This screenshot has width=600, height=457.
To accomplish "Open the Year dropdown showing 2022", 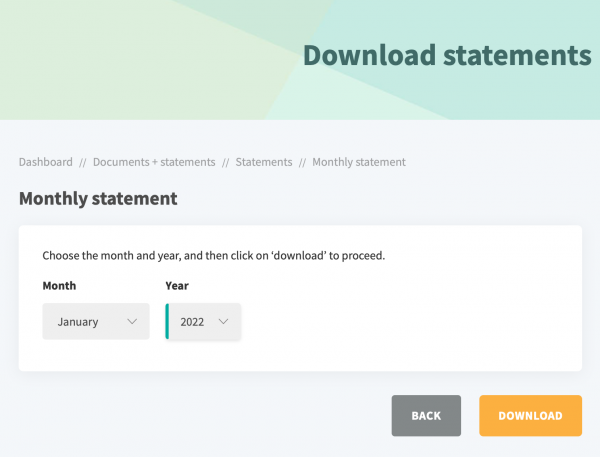I will (x=204, y=322).
